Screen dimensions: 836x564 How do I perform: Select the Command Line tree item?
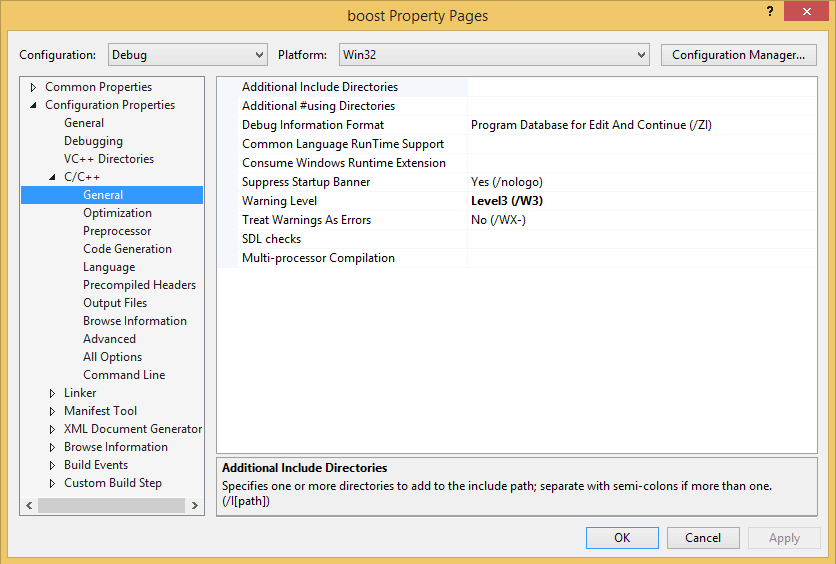tap(124, 375)
